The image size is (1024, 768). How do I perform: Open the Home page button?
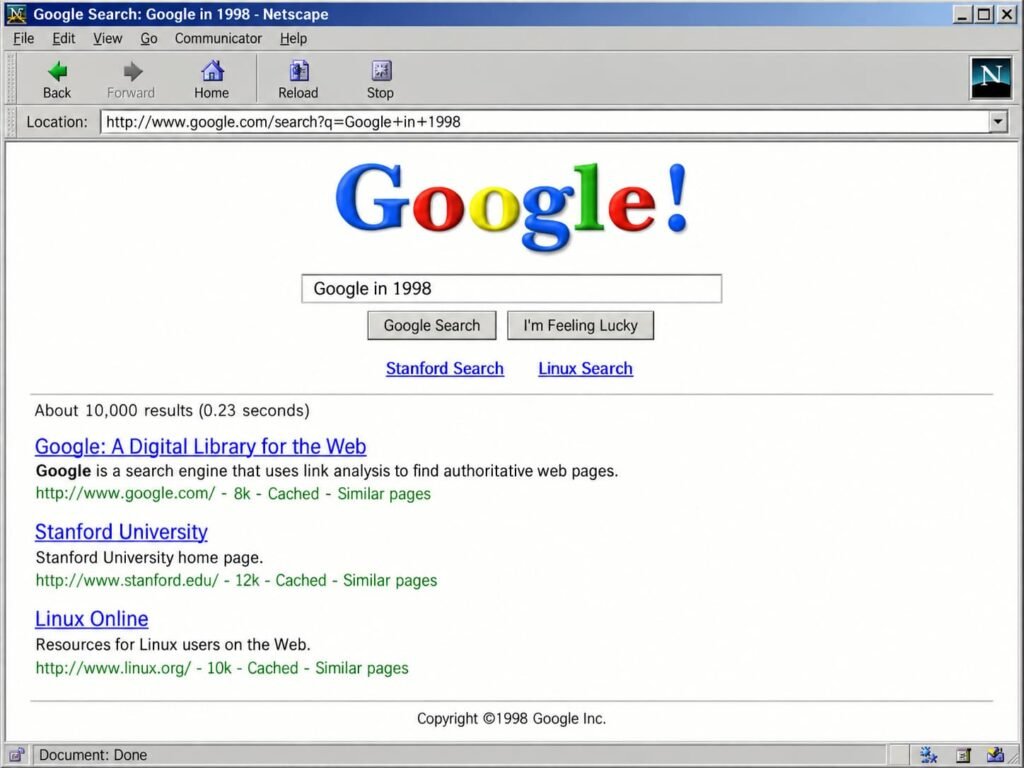[x=212, y=80]
